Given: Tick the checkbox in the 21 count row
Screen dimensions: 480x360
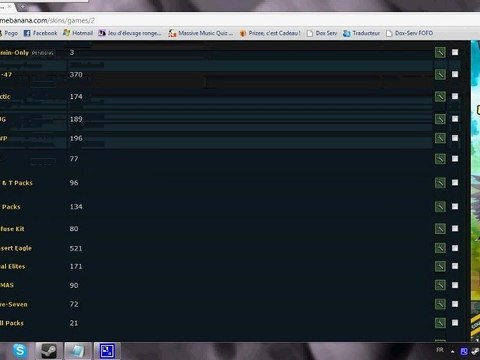Looking at the screenshot, I should coord(455,323).
